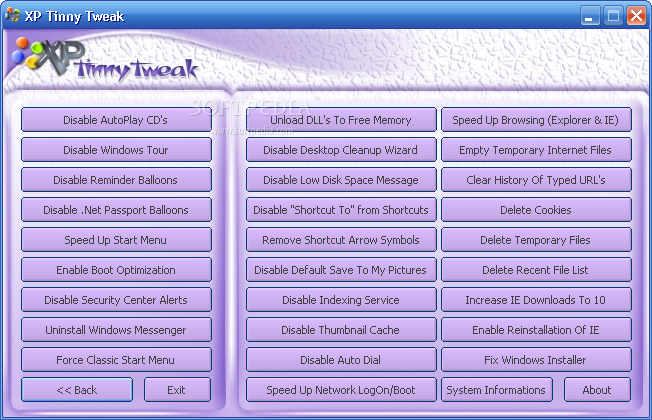Click the Disable AutoPlay CD's button
This screenshot has height=420, width=652.
pyautogui.click(x=116, y=120)
